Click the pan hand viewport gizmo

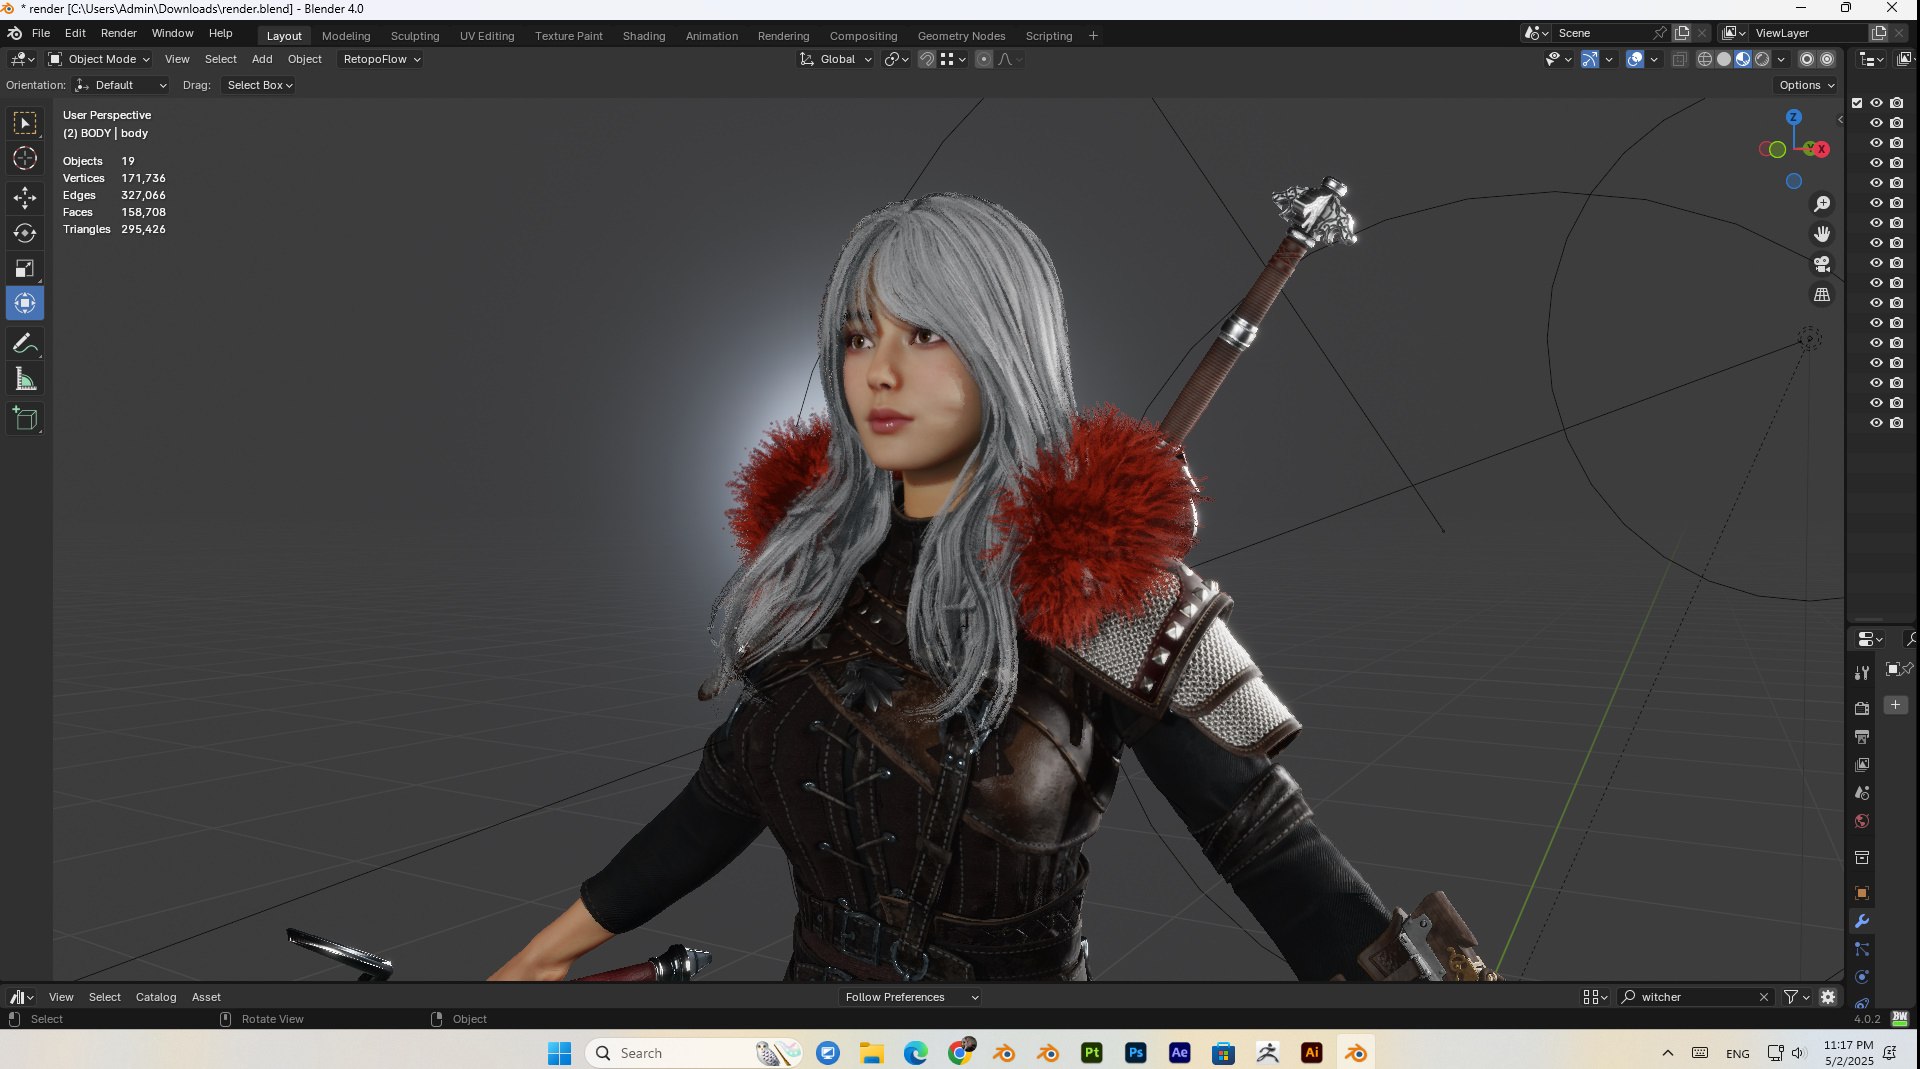[1822, 234]
